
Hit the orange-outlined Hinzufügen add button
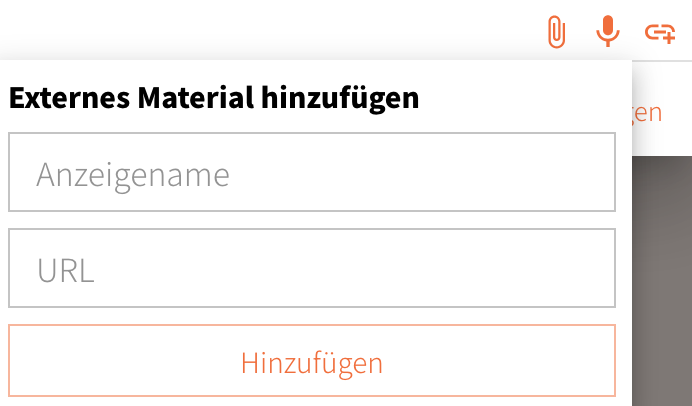pos(311,361)
